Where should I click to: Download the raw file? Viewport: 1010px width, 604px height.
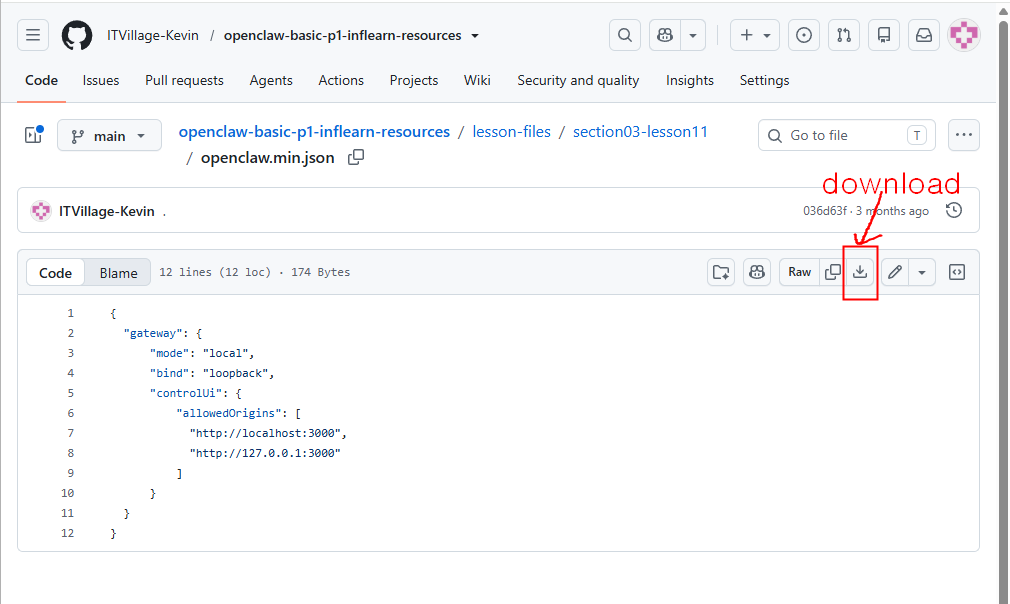coord(860,272)
